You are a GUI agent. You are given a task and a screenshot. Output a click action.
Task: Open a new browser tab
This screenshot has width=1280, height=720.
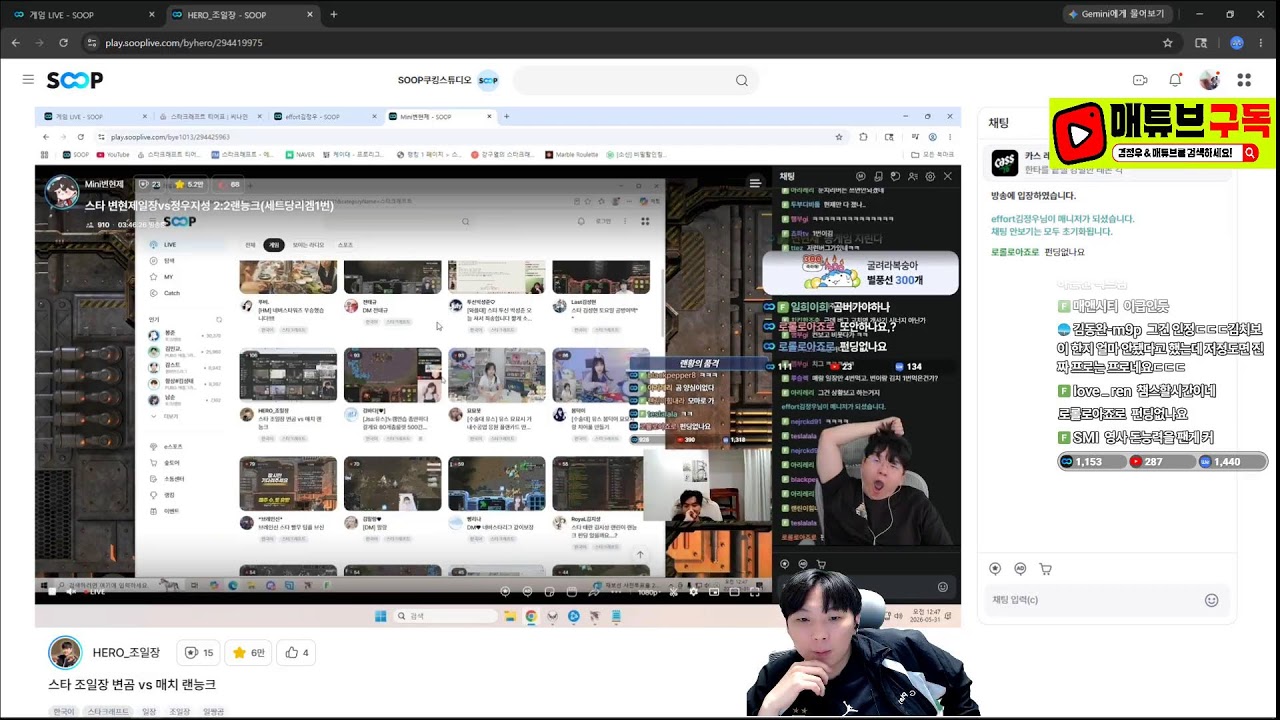[334, 15]
